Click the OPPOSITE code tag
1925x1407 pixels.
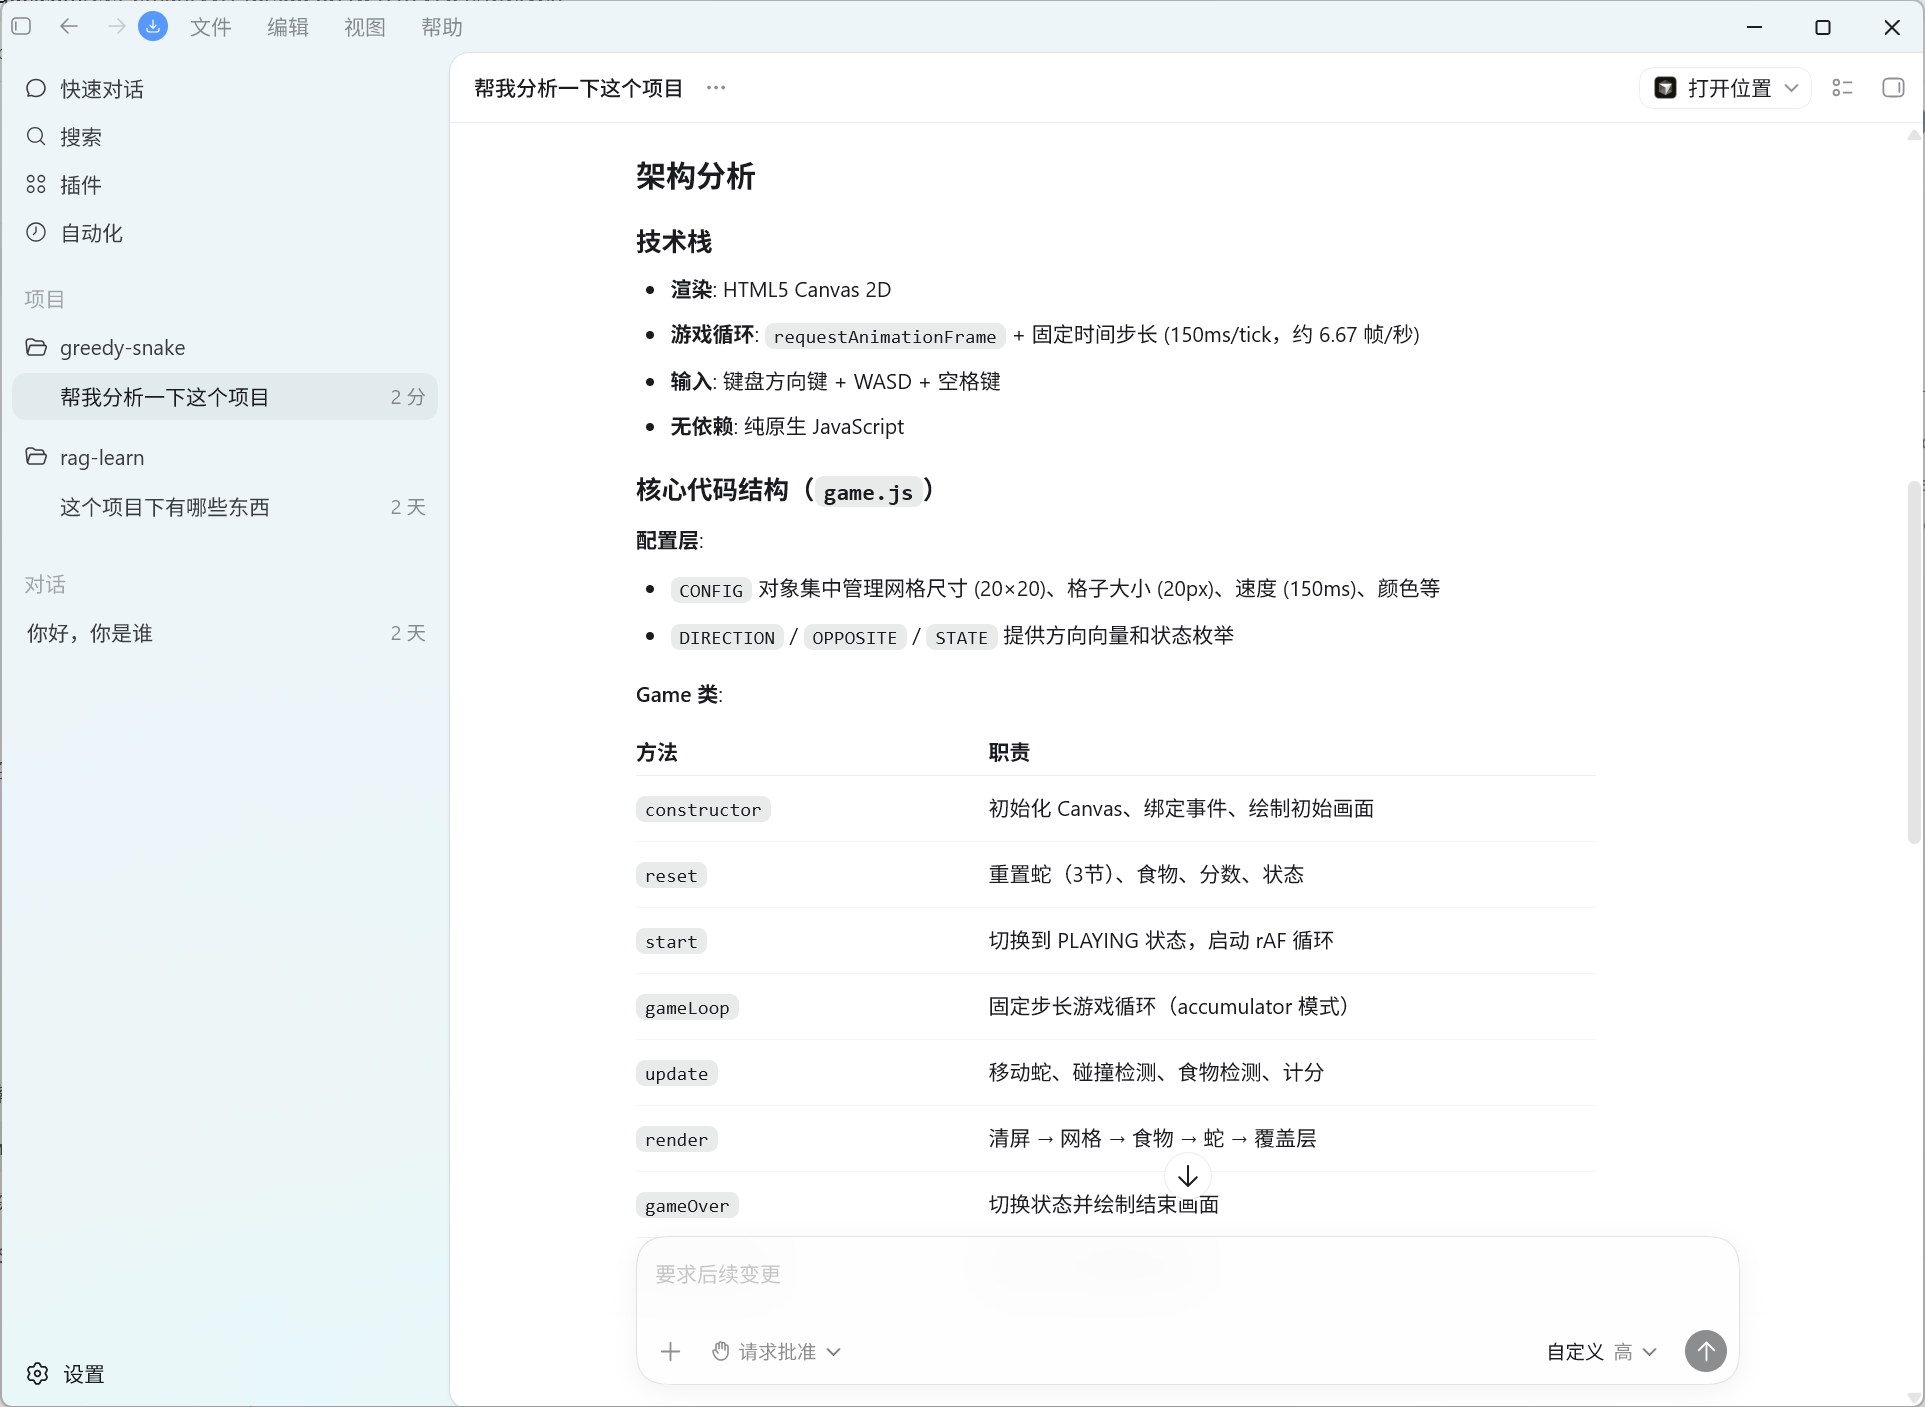pos(855,637)
